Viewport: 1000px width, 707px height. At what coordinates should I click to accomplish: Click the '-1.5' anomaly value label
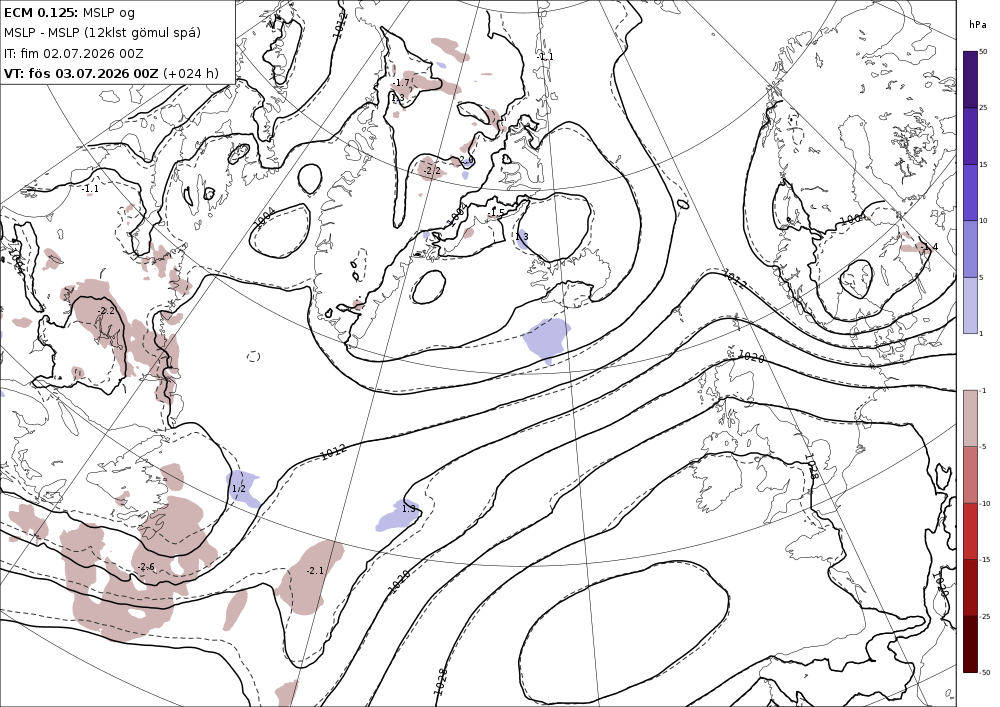tap(496, 212)
